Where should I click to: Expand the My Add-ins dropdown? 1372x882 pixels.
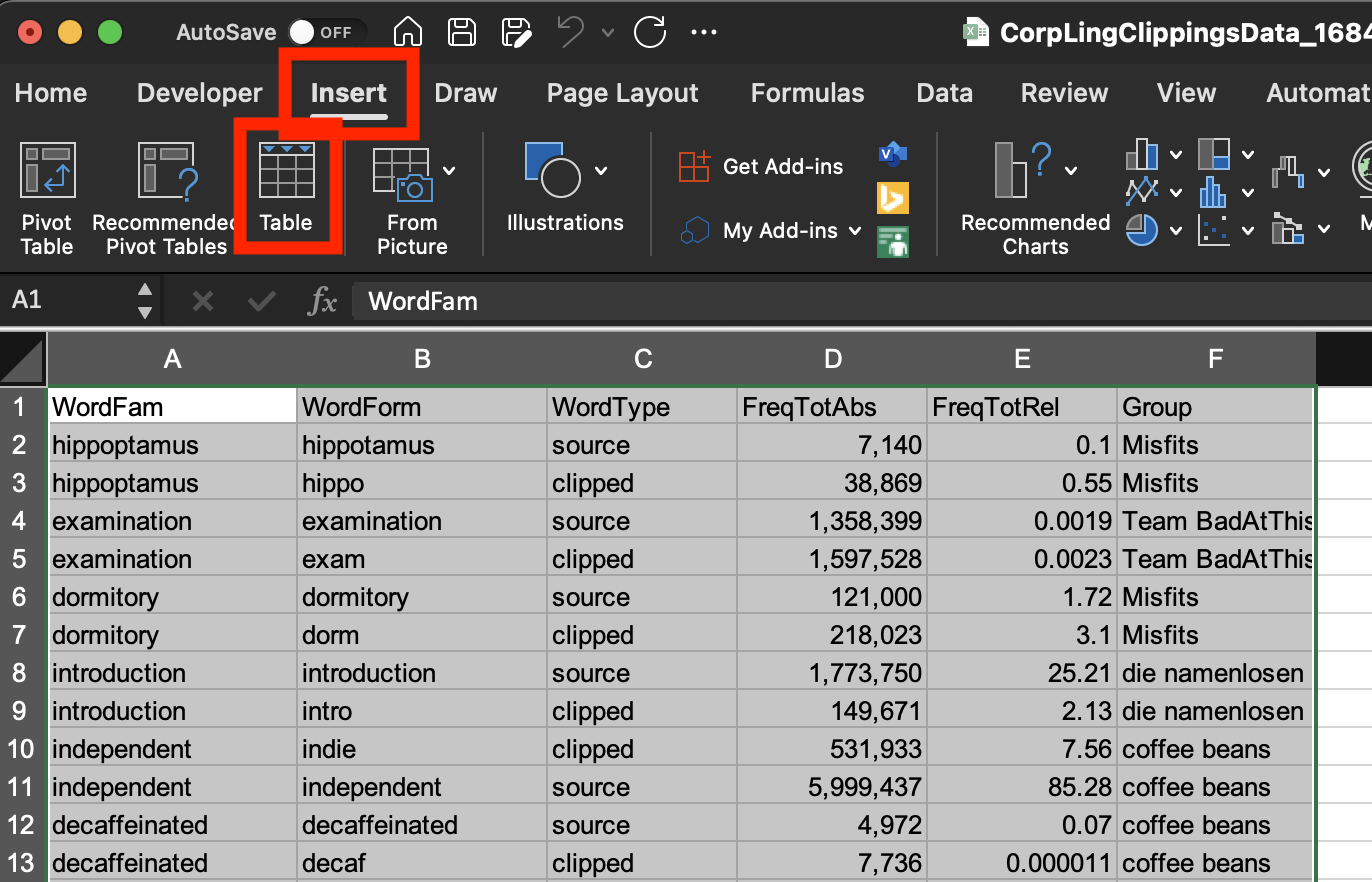pos(855,231)
